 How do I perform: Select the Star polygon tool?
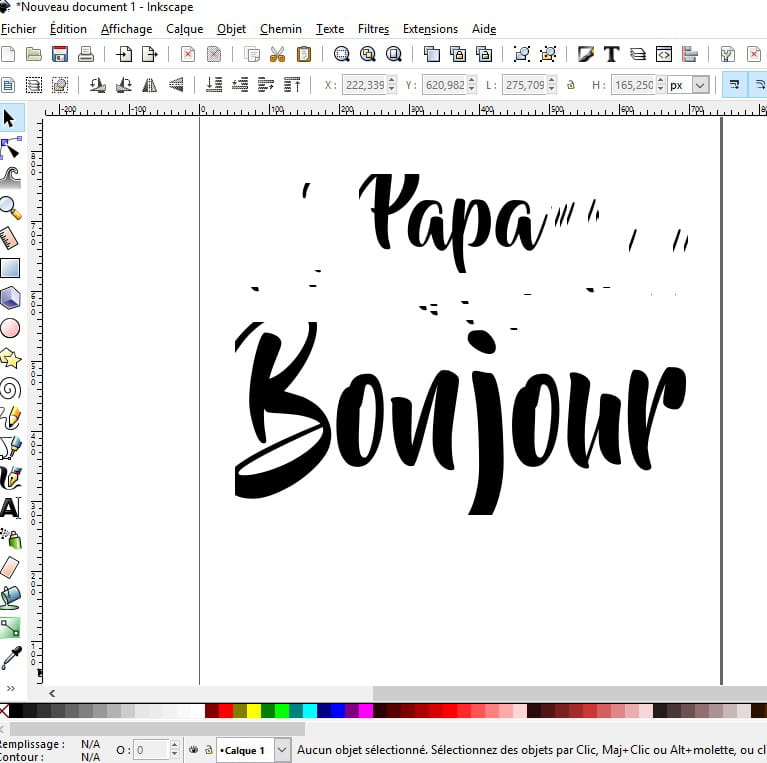click(10, 359)
